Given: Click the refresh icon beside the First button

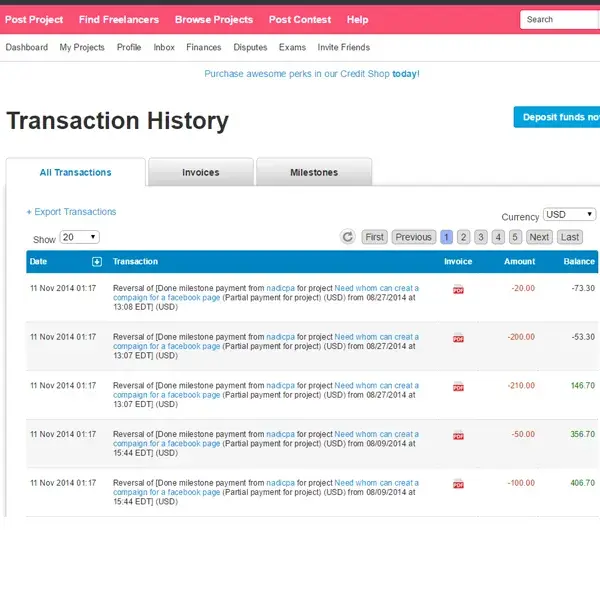Looking at the screenshot, I should point(348,237).
